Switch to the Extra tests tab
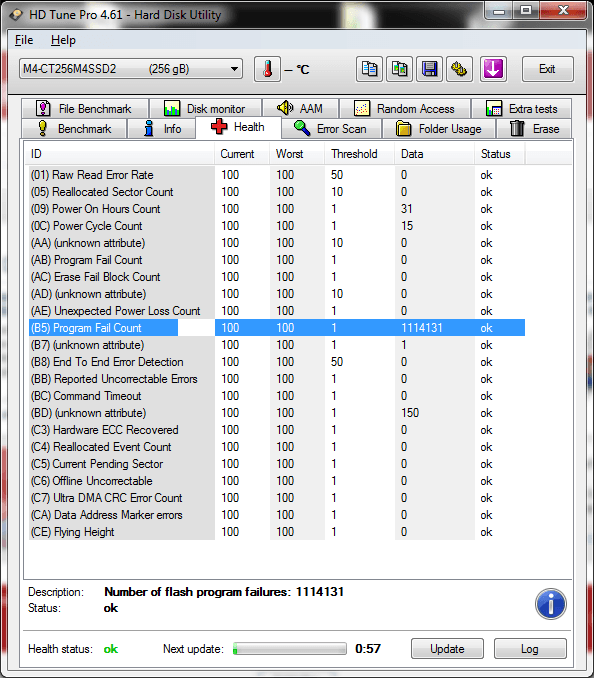 (522, 108)
